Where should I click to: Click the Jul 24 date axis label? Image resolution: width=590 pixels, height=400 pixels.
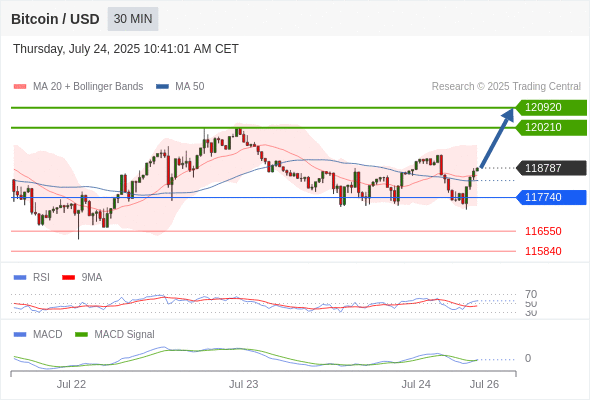pos(416,384)
